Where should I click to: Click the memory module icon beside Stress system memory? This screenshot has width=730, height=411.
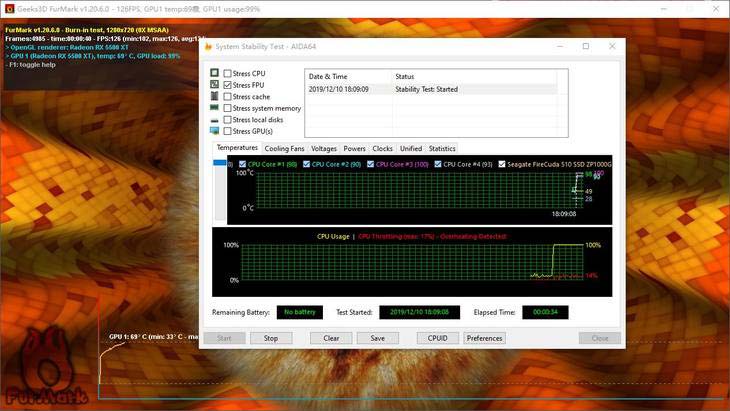pyautogui.click(x=215, y=108)
